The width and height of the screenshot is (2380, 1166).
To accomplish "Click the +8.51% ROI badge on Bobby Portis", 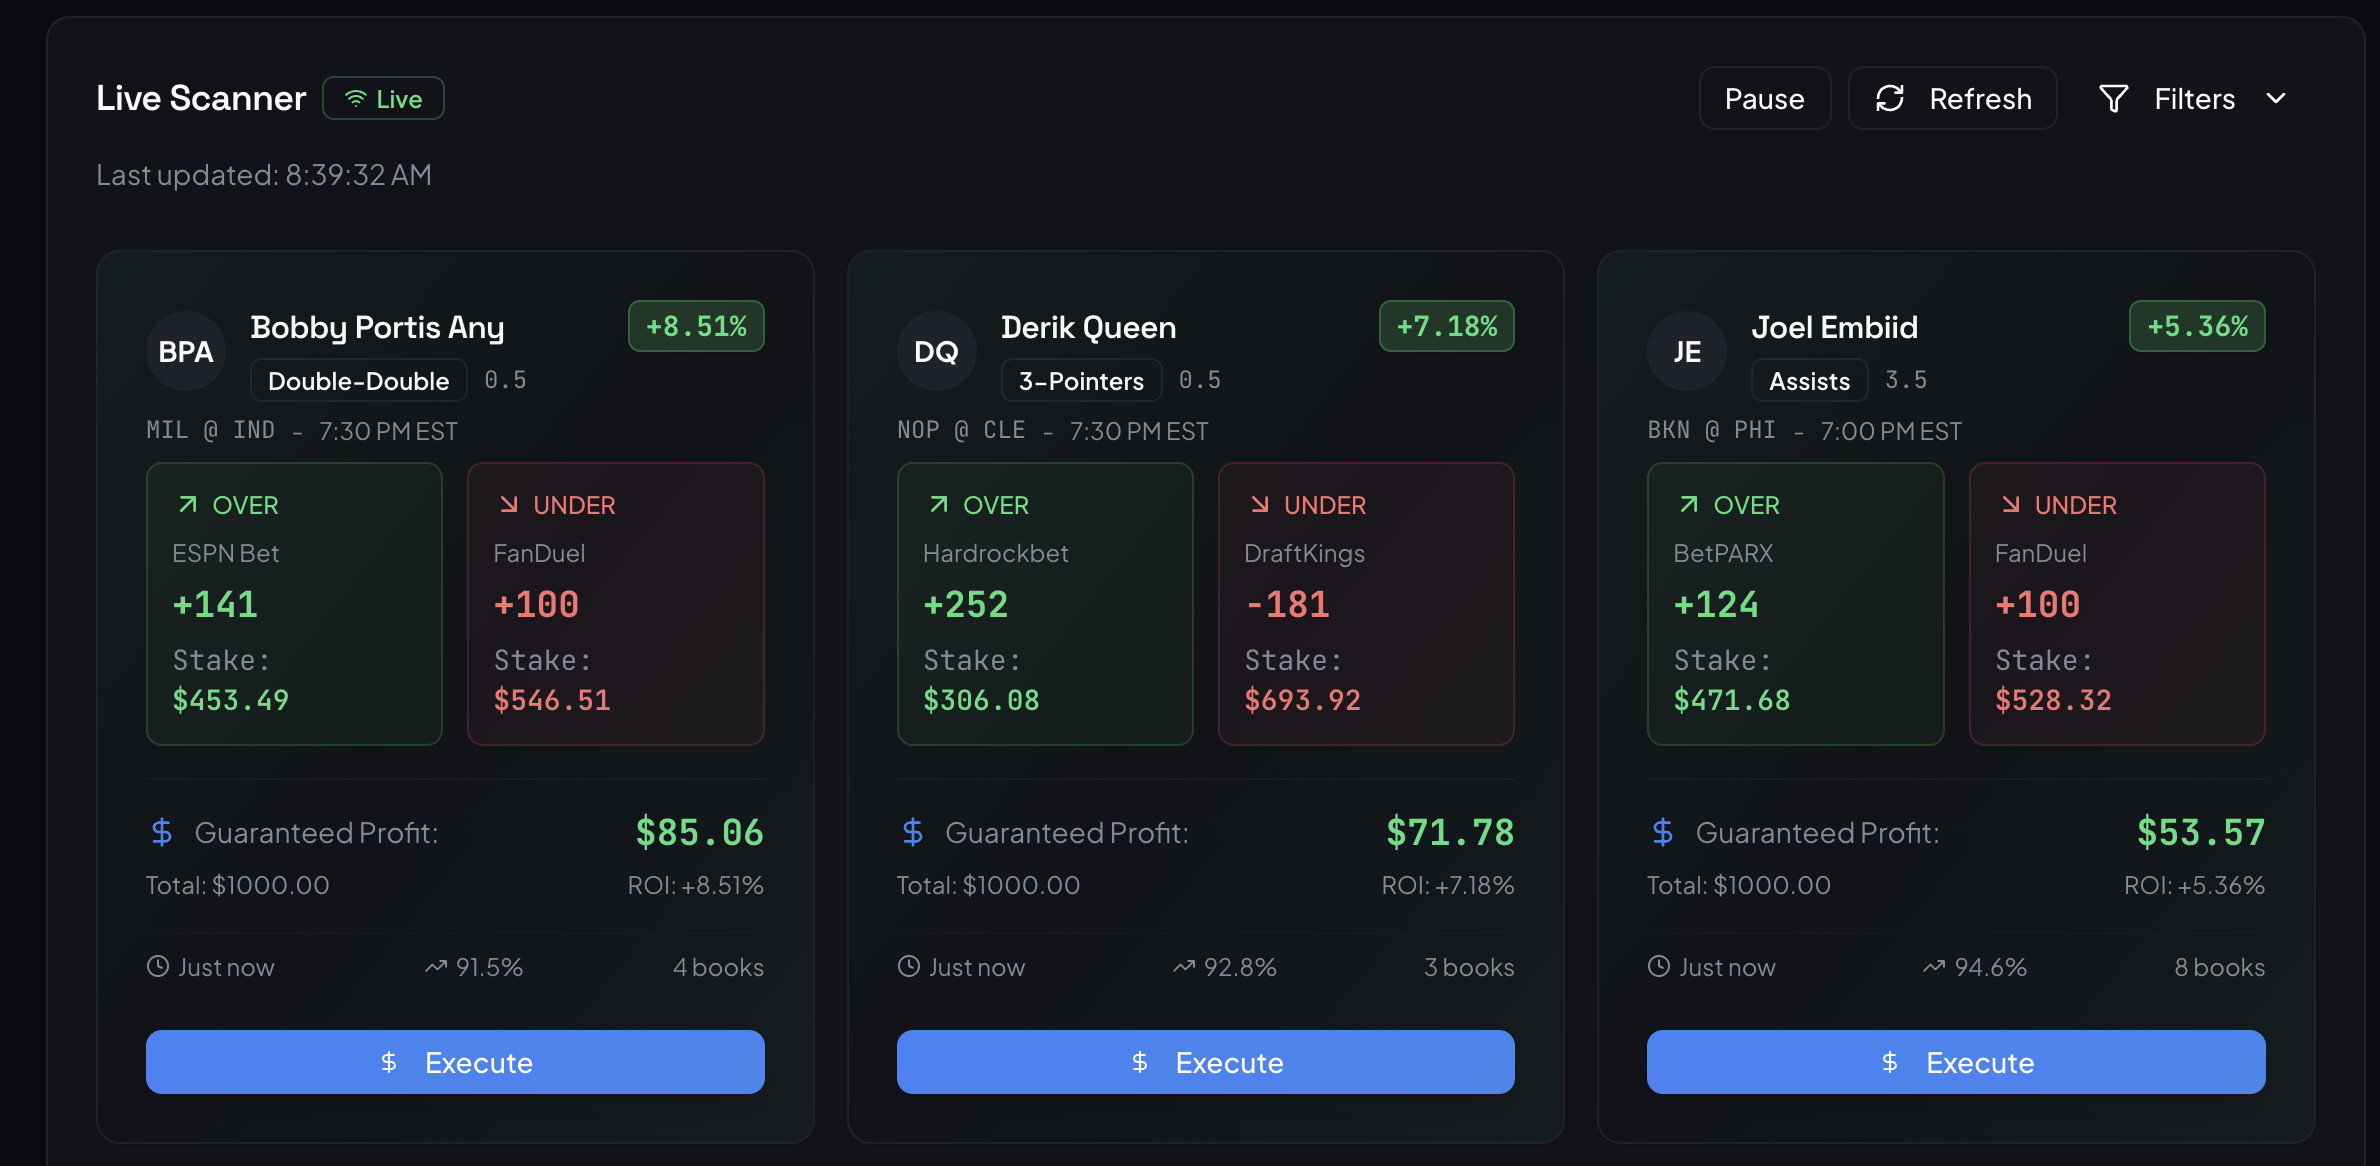I will [x=696, y=325].
